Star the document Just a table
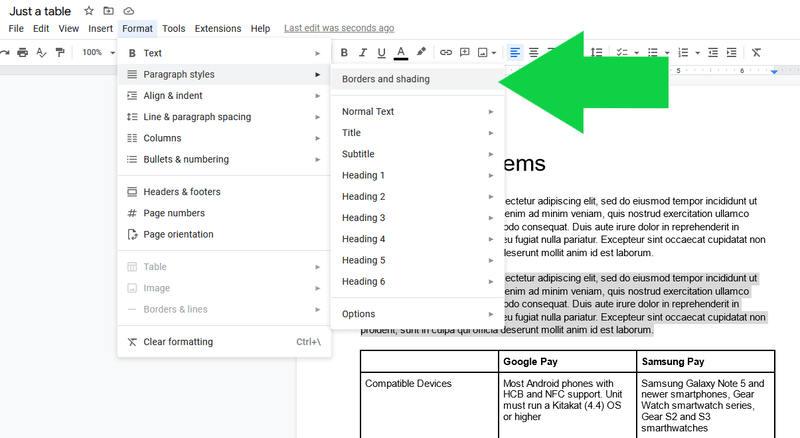This screenshot has height=438, width=800. click(x=89, y=10)
